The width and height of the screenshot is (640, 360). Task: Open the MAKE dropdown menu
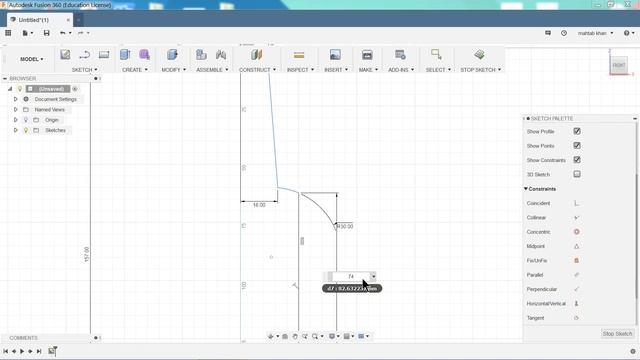[369, 70]
